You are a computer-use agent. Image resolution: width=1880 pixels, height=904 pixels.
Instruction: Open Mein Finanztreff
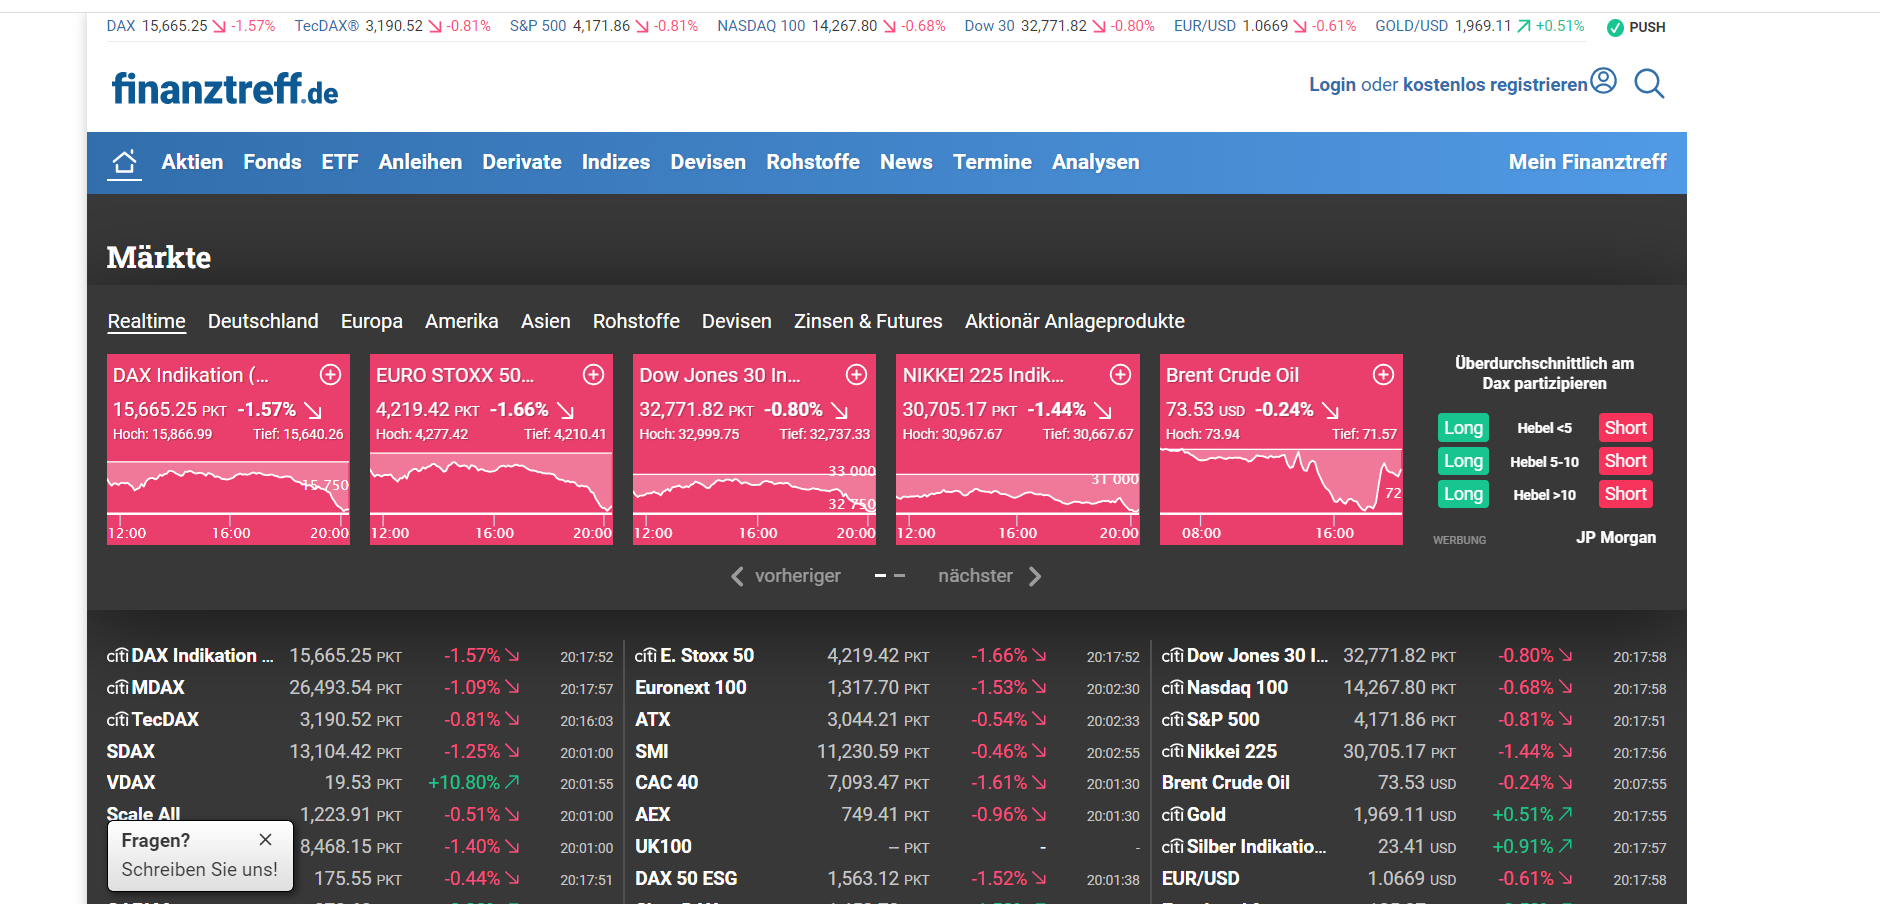pyautogui.click(x=1587, y=162)
